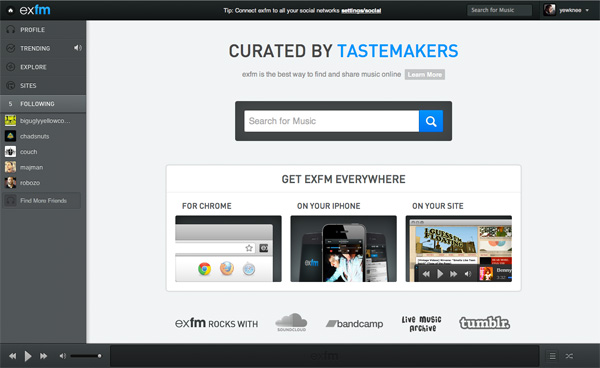Click the Sites icon in sidebar

[x=11, y=85]
